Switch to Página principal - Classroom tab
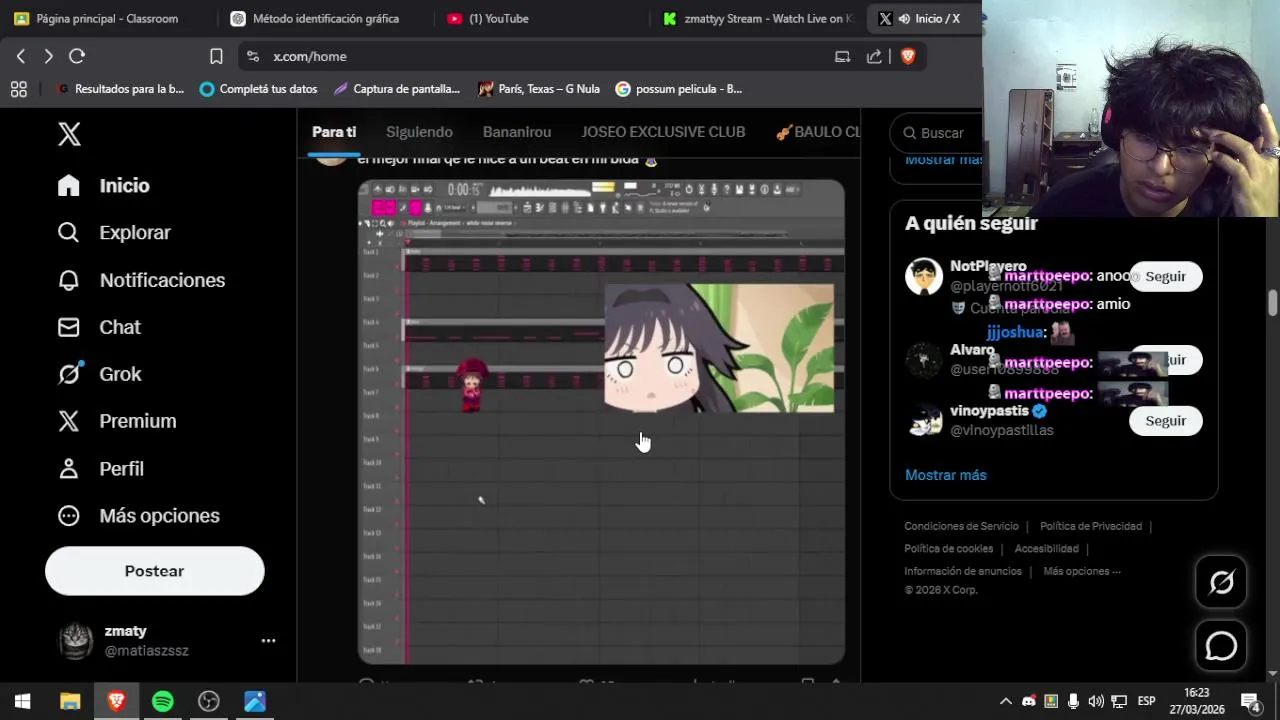The height and width of the screenshot is (720, 1280). [107, 18]
